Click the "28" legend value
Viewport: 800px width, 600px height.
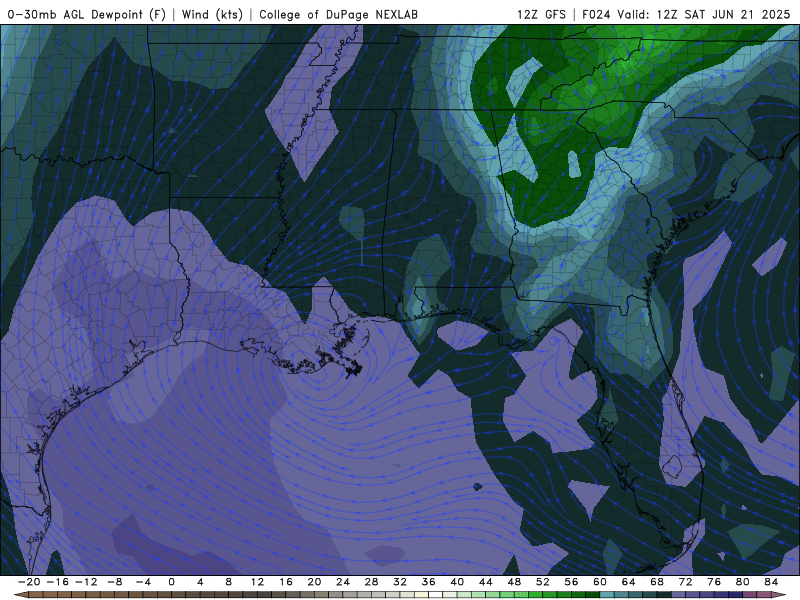[371, 582]
